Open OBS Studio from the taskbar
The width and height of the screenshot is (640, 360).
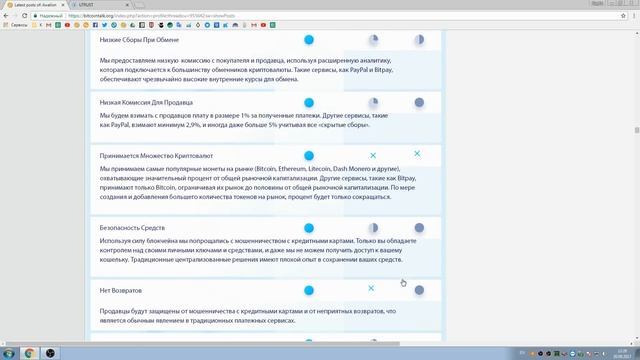[50, 353]
